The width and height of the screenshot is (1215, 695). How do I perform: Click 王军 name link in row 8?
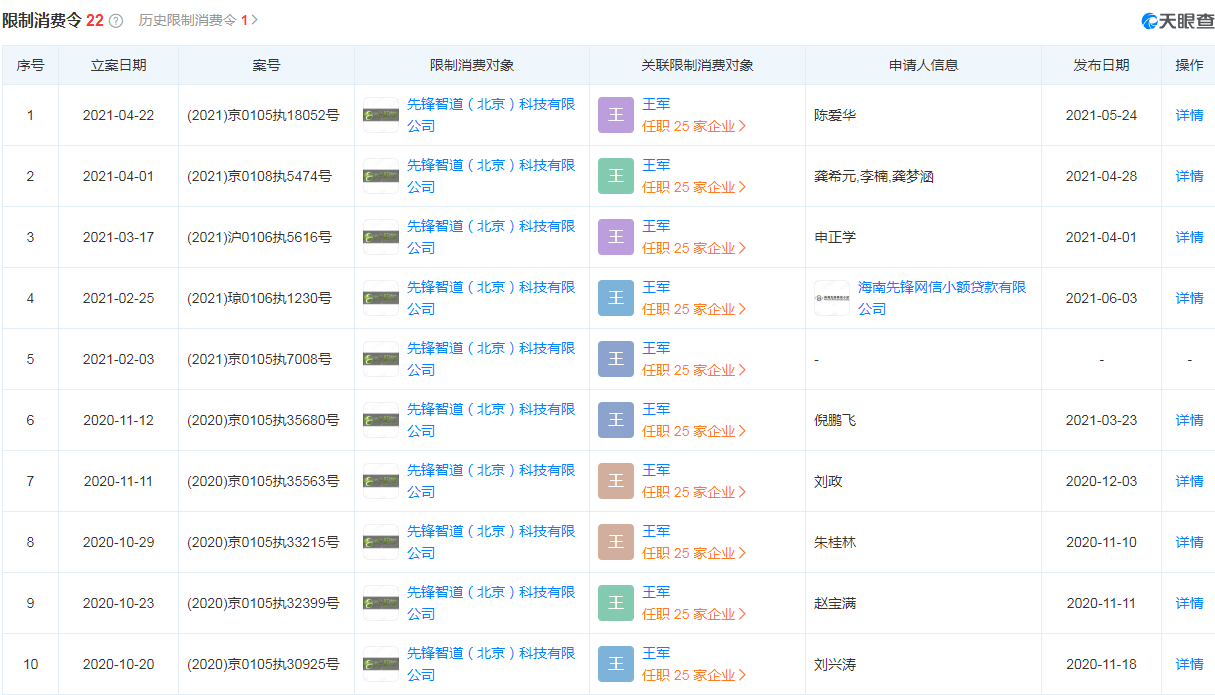coord(656,531)
